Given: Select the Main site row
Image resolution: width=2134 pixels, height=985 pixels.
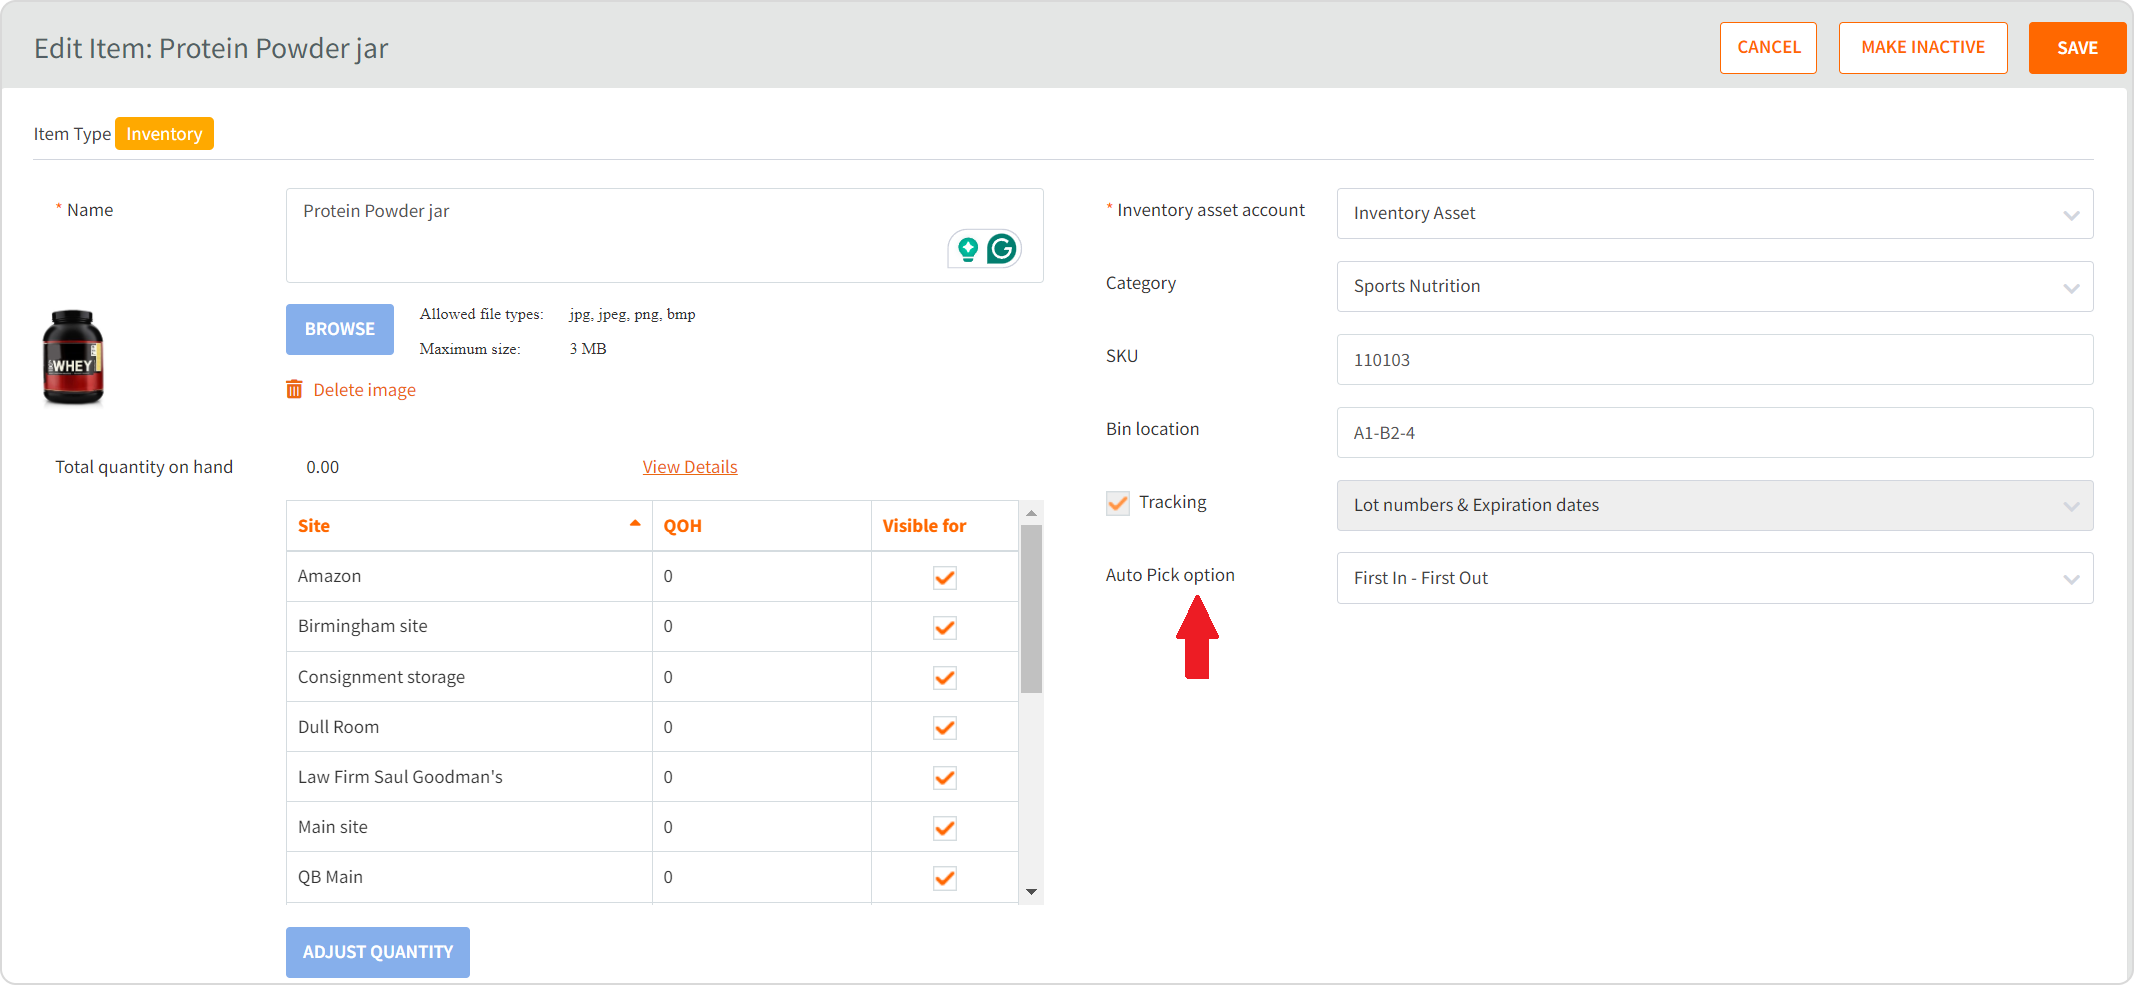Looking at the screenshot, I should [652, 827].
